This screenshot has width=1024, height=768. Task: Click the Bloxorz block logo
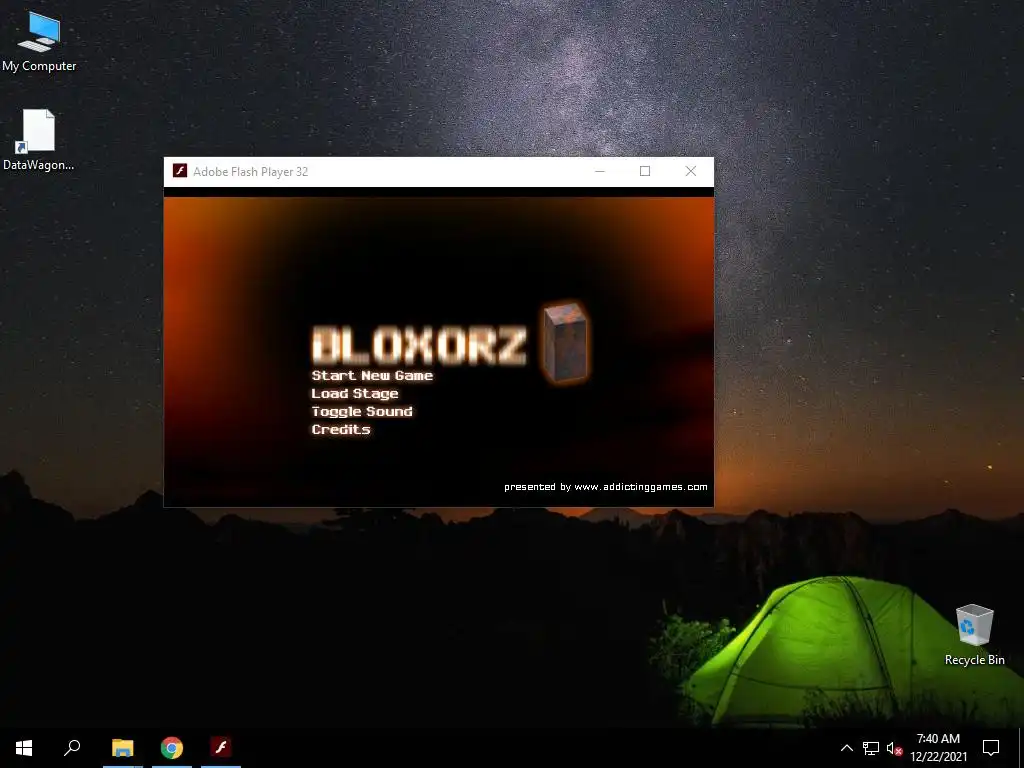point(566,342)
